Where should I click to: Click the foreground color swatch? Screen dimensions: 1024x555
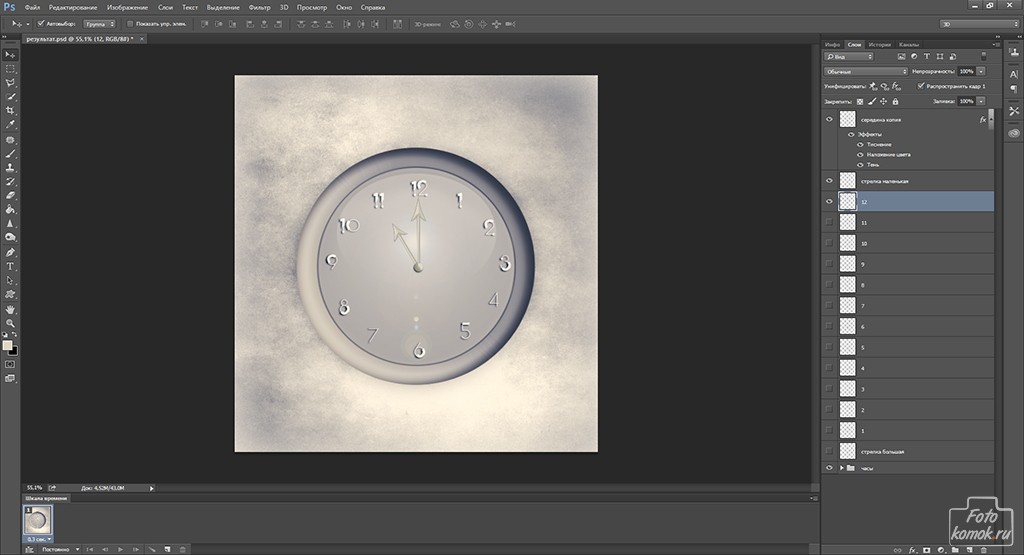point(8,345)
